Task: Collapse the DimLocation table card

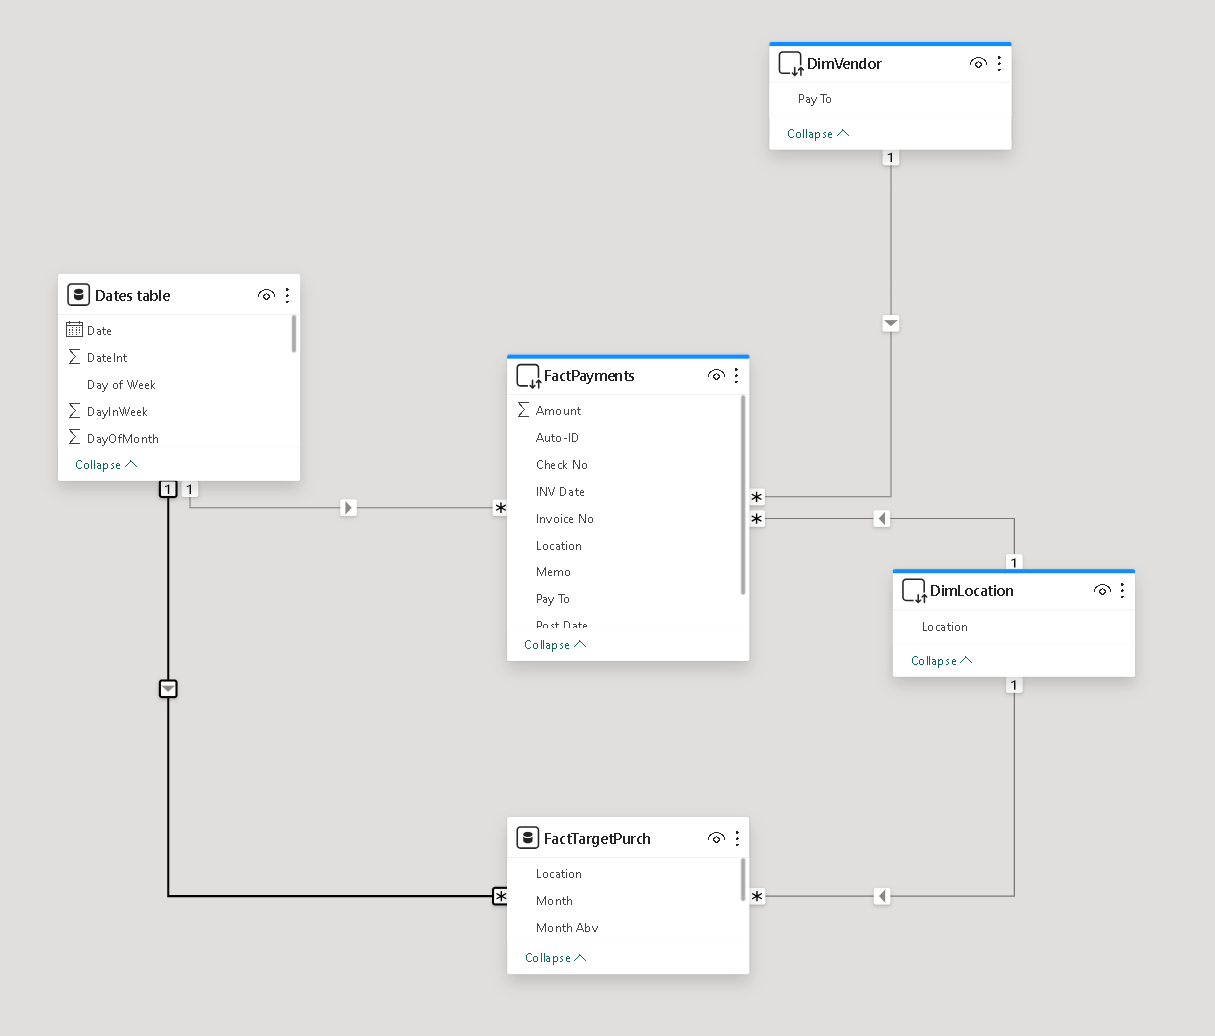Action: 942,661
